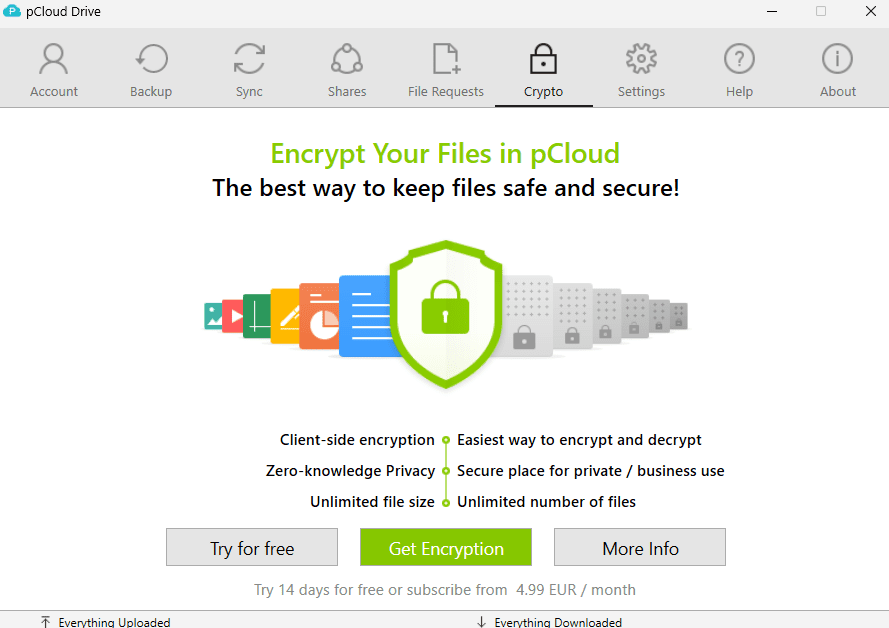Viewport: 889px width, 628px height.
Task: Click the Backup icon in toolbar
Action: click(151, 60)
